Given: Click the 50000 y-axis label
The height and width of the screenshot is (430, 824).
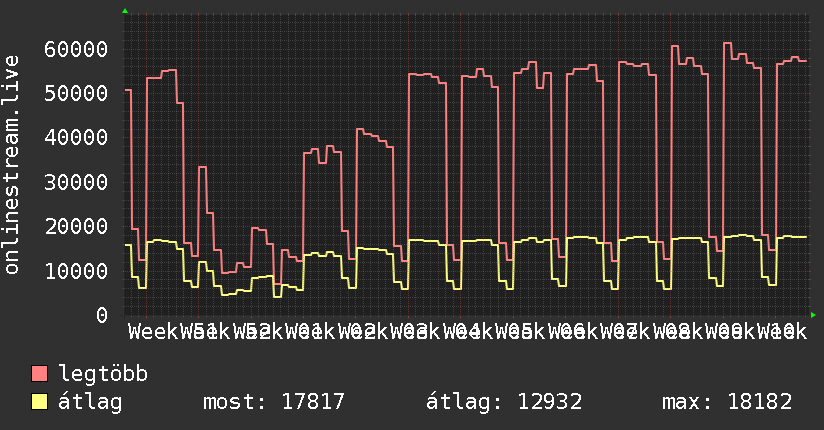Looking at the screenshot, I should pos(76,94).
